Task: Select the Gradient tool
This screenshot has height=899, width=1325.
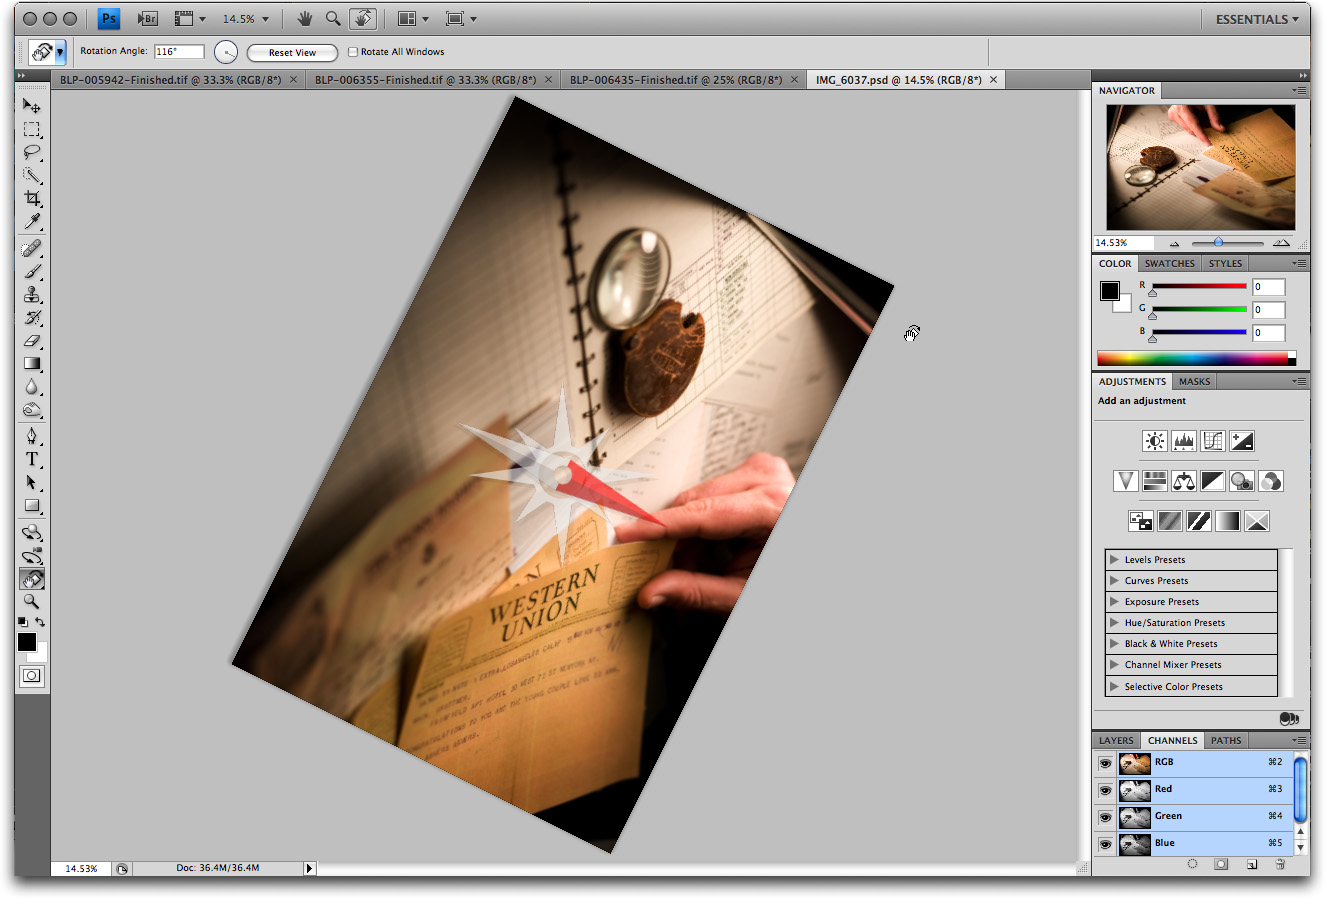Action: tap(32, 364)
